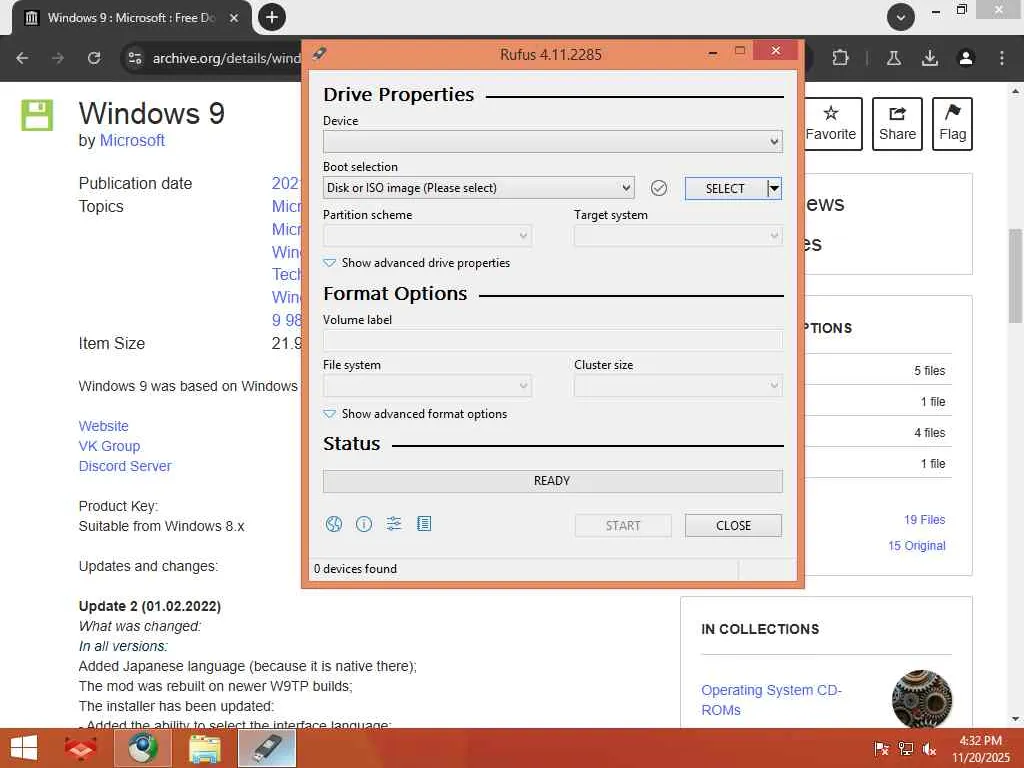Click the page vertical scrollbar thumb
Viewport: 1024px width, 768px height.
click(x=1016, y=276)
